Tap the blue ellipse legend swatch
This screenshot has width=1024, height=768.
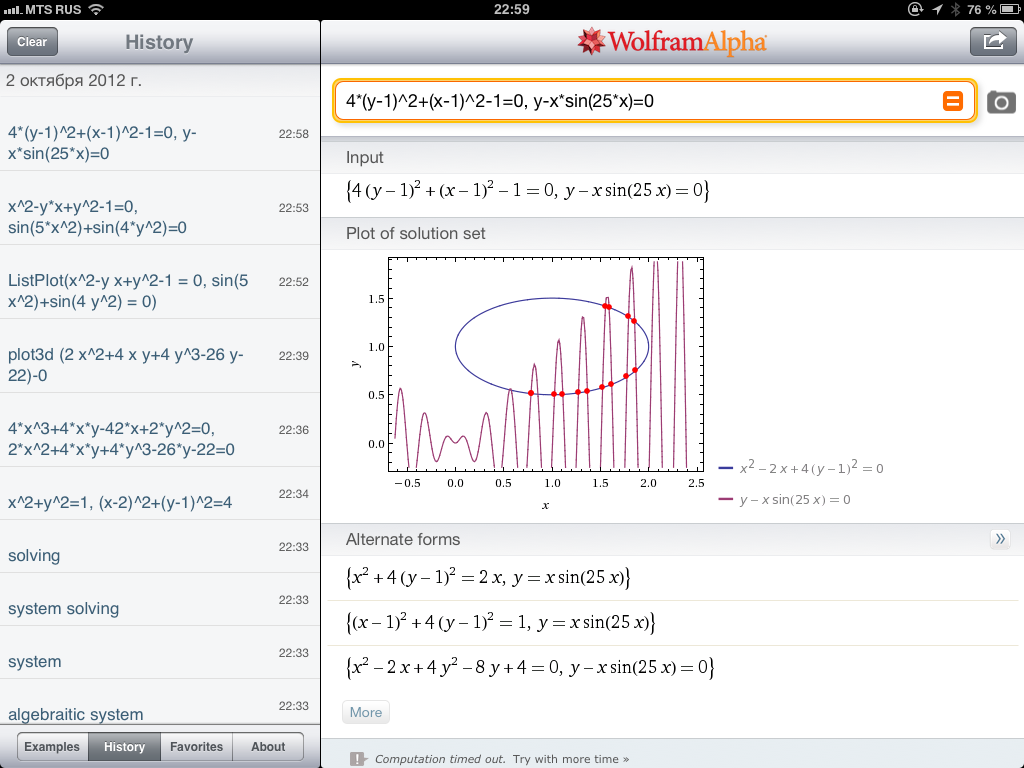click(x=726, y=468)
